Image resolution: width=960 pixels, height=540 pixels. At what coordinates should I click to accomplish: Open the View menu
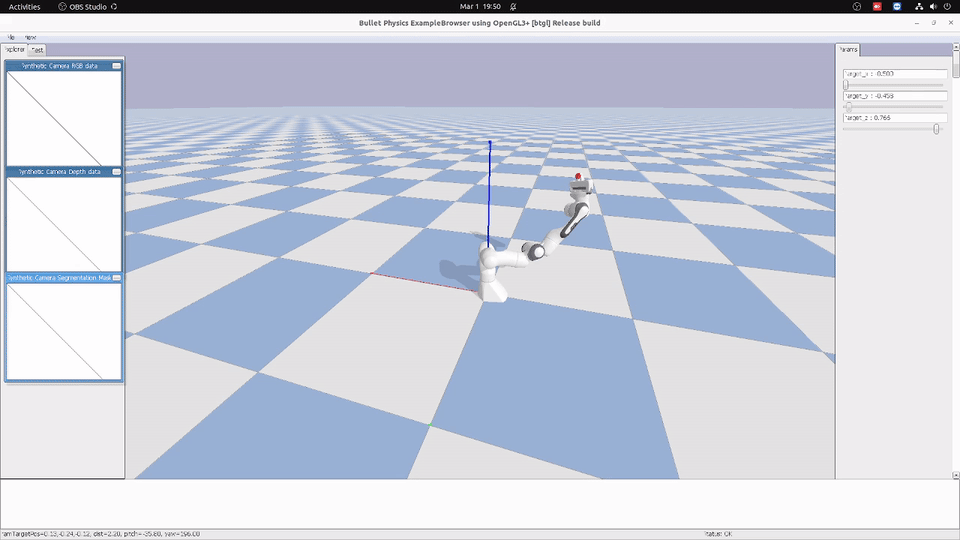pyautogui.click(x=30, y=37)
